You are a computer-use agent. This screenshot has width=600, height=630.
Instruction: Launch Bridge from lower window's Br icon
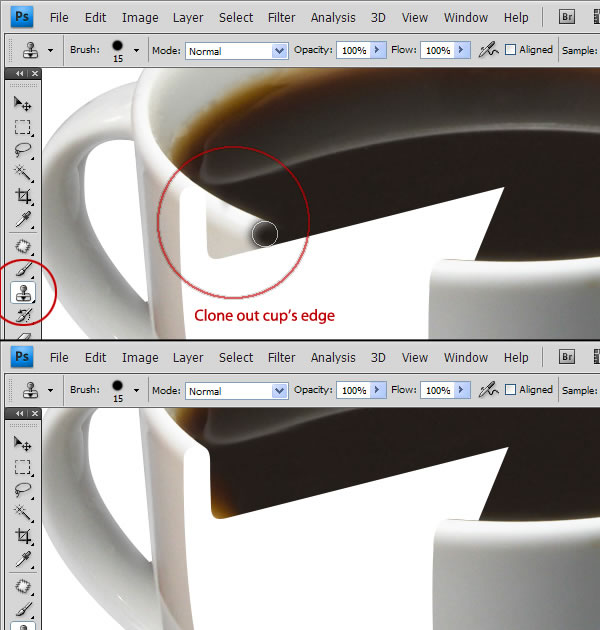pyautogui.click(x=567, y=357)
